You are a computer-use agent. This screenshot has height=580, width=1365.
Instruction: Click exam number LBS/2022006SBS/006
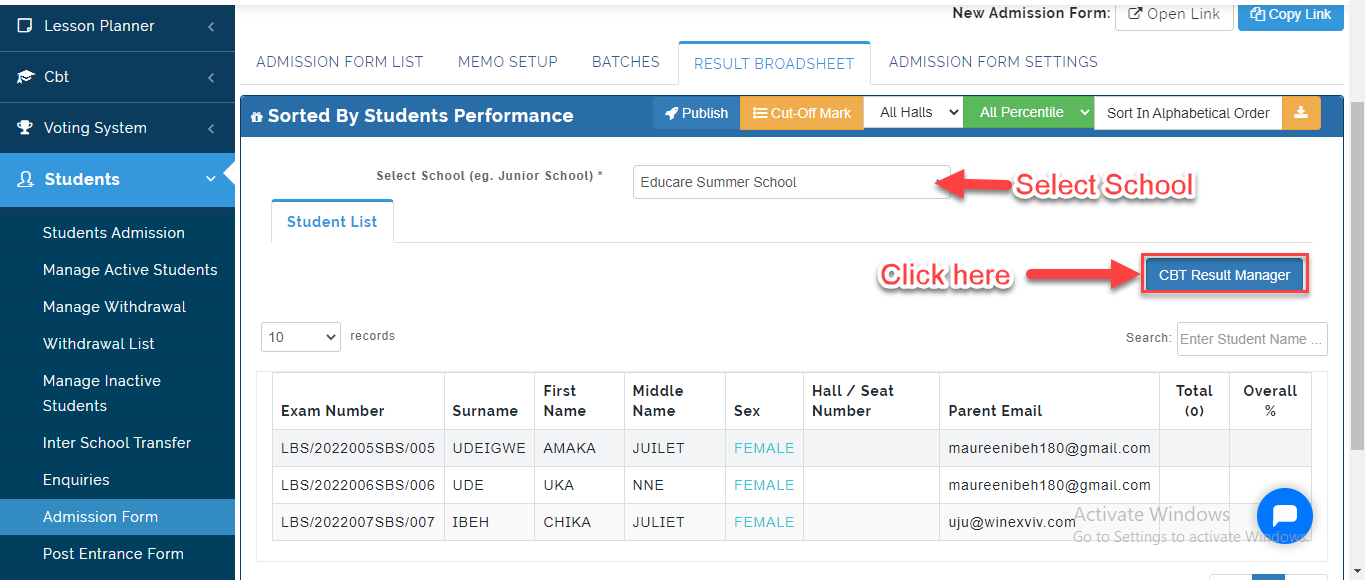coord(358,485)
